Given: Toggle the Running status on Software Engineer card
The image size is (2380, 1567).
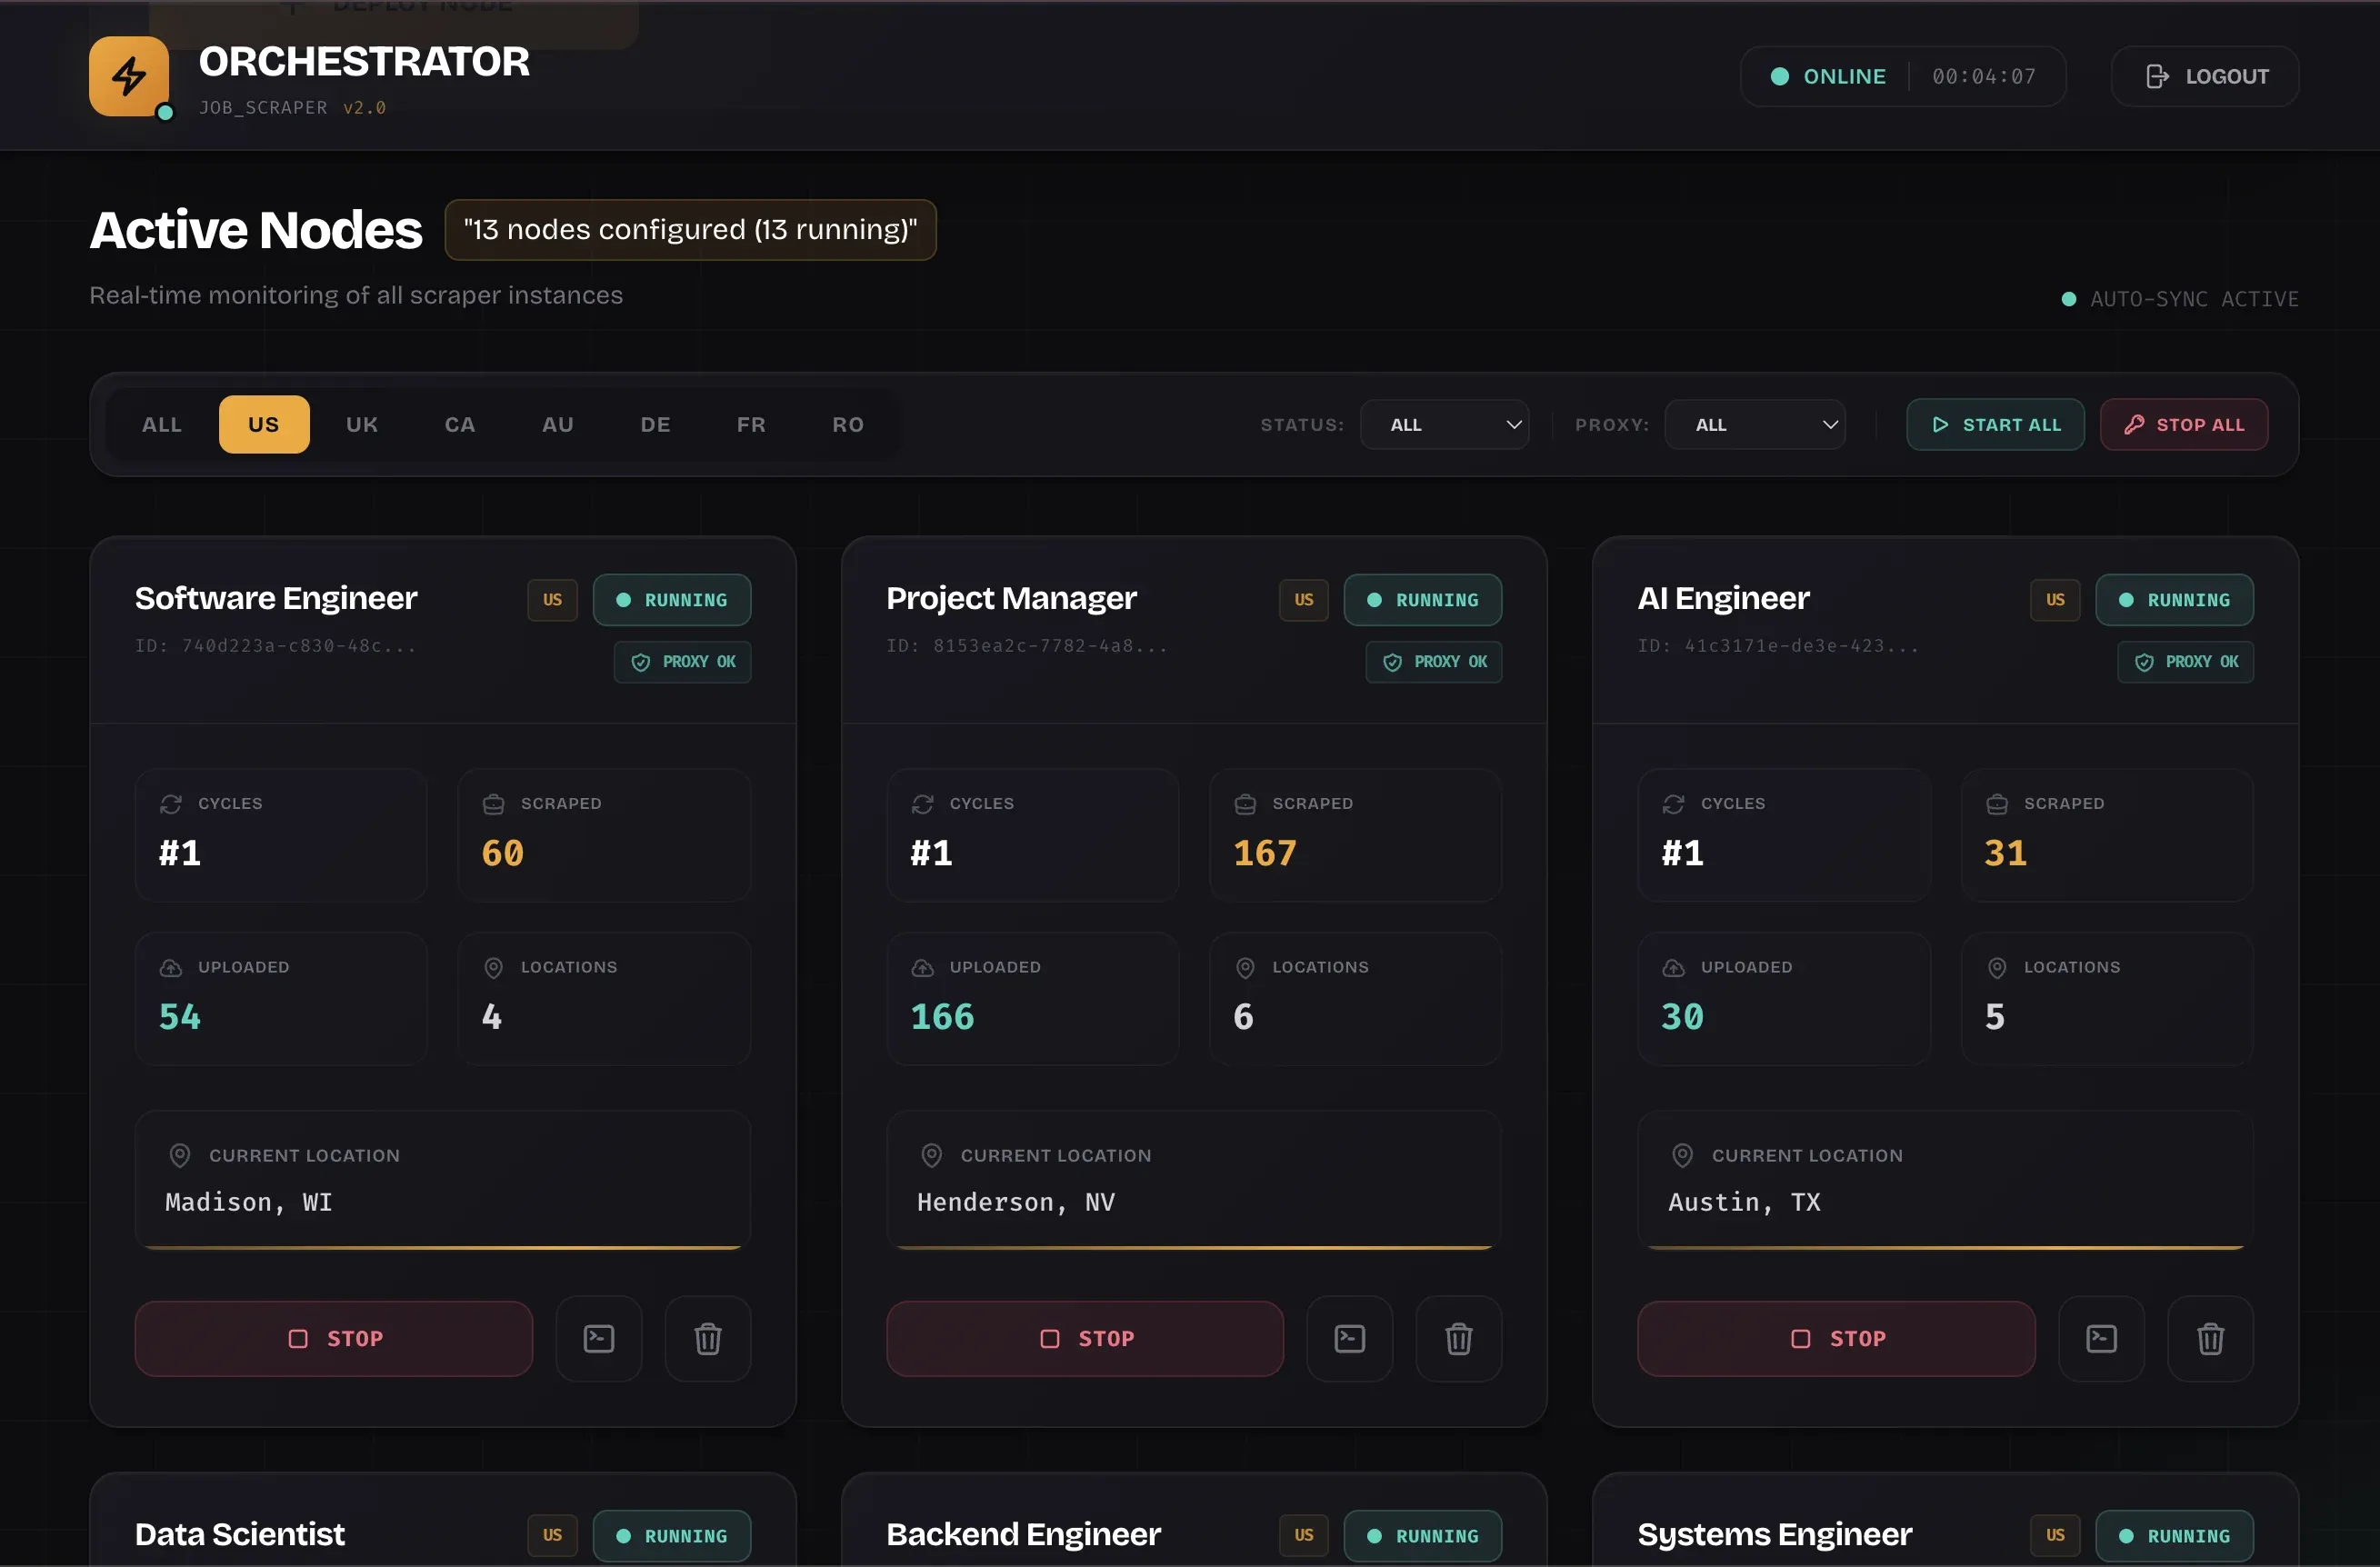Looking at the screenshot, I should click(671, 599).
